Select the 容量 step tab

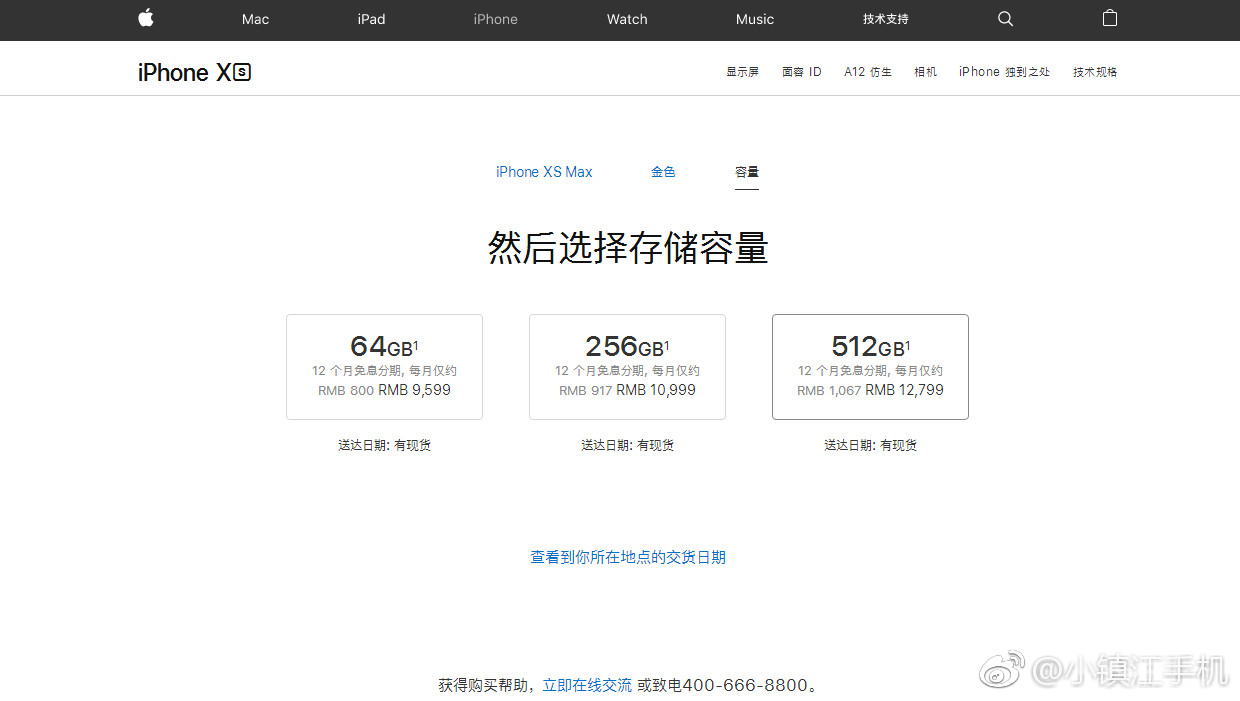tap(747, 172)
